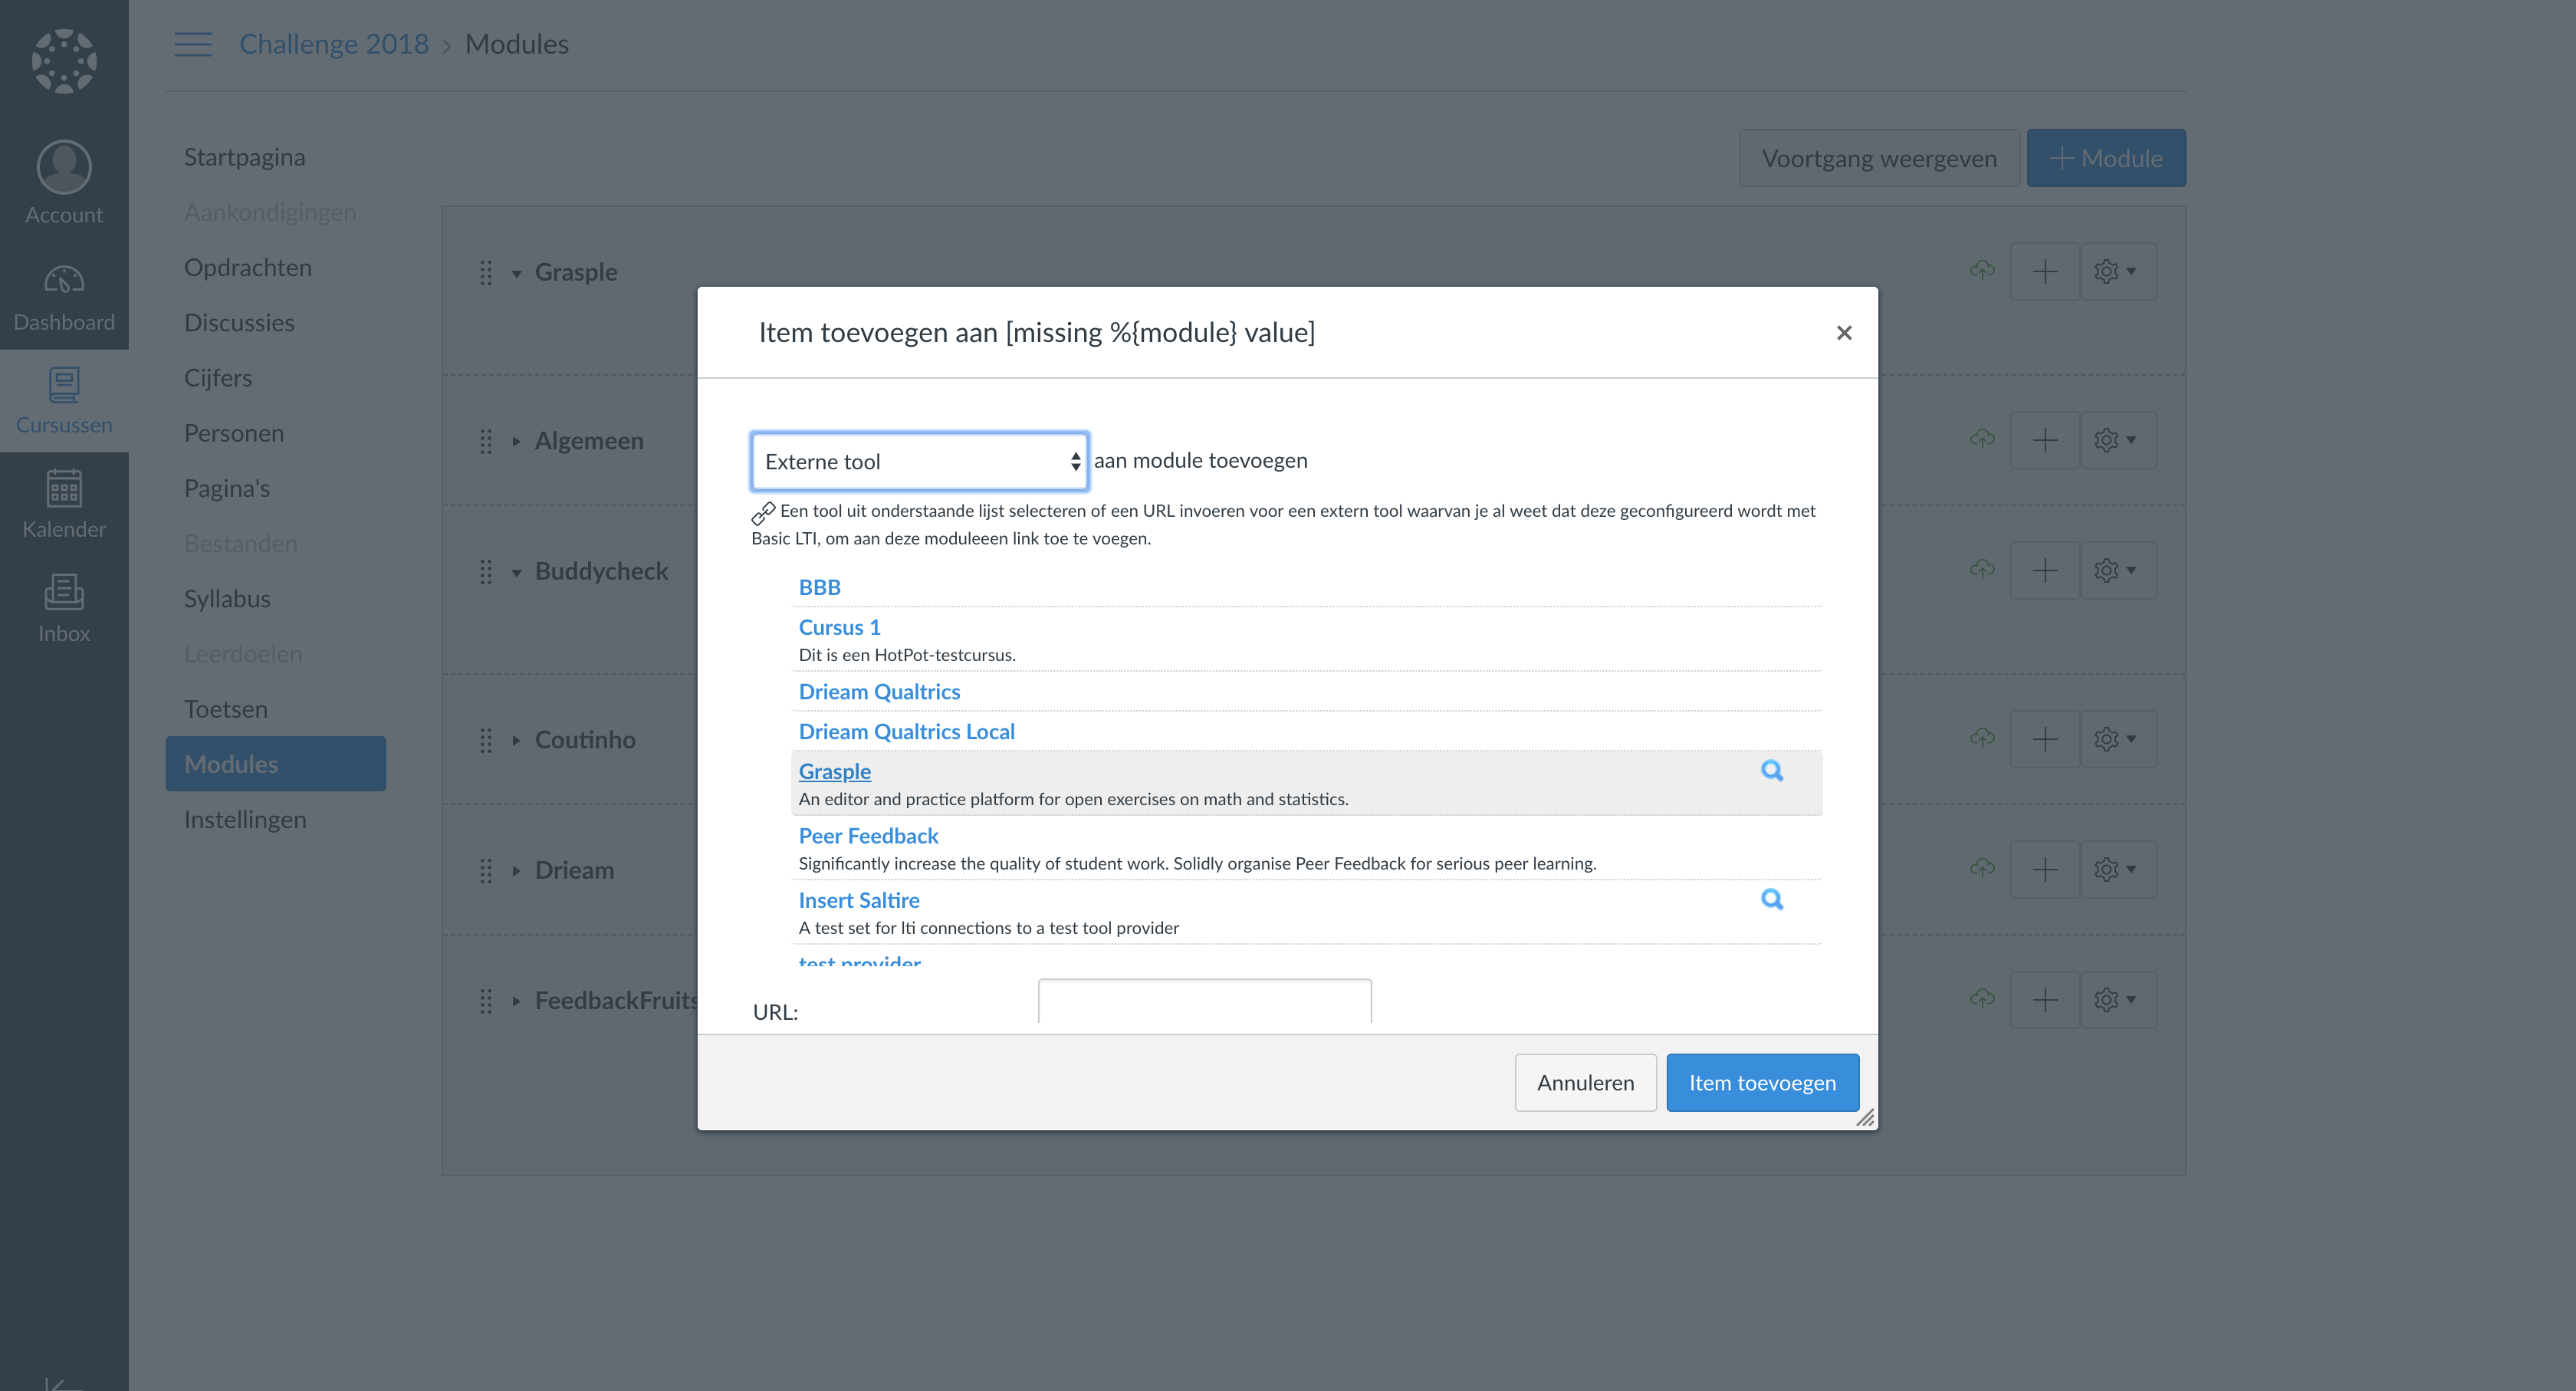Expand the FeedbackFruits module triangle

[516, 1000]
